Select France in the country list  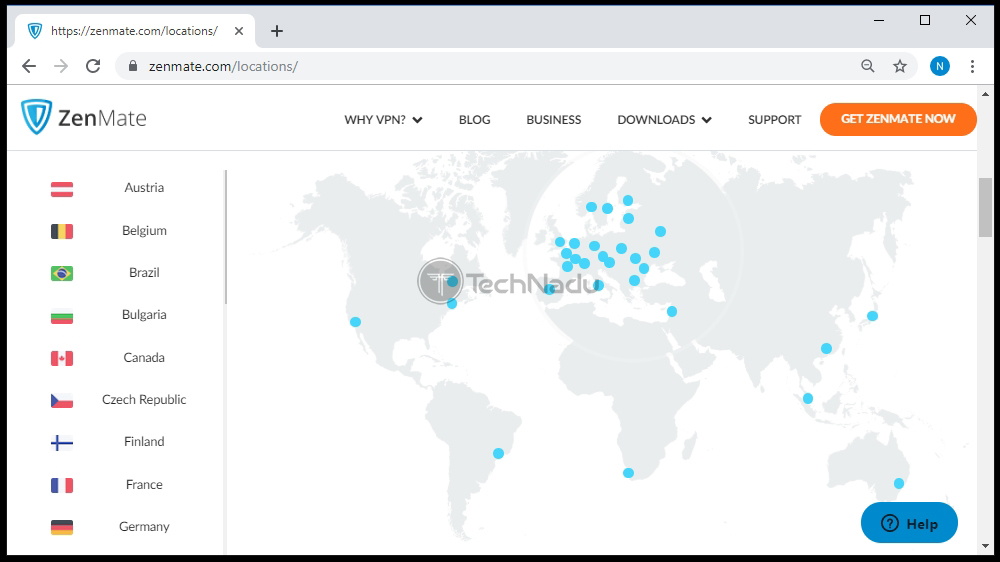(x=144, y=484)
